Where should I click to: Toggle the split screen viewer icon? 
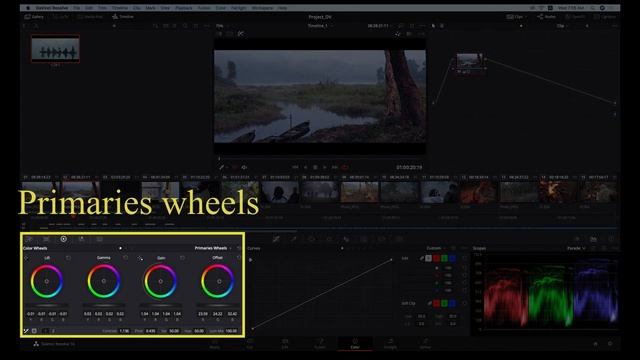tap(230, 34)
